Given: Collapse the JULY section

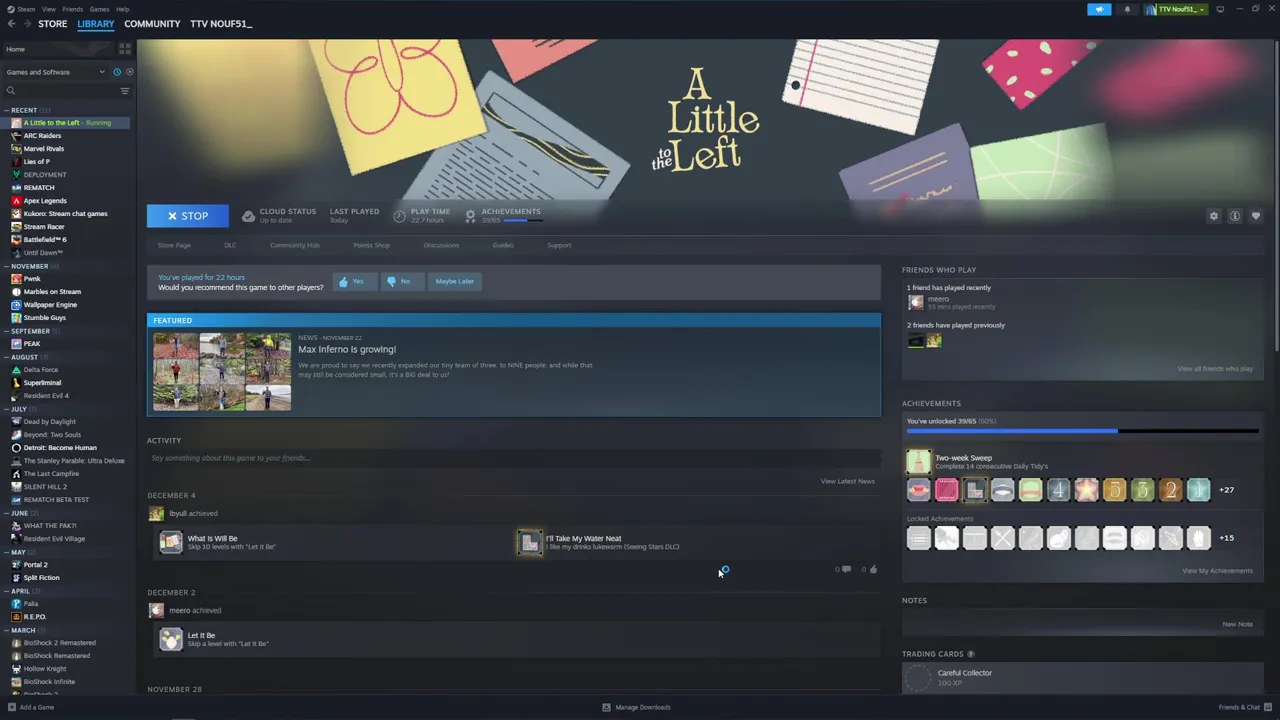Looking at the screenshot, I should 18,409.
